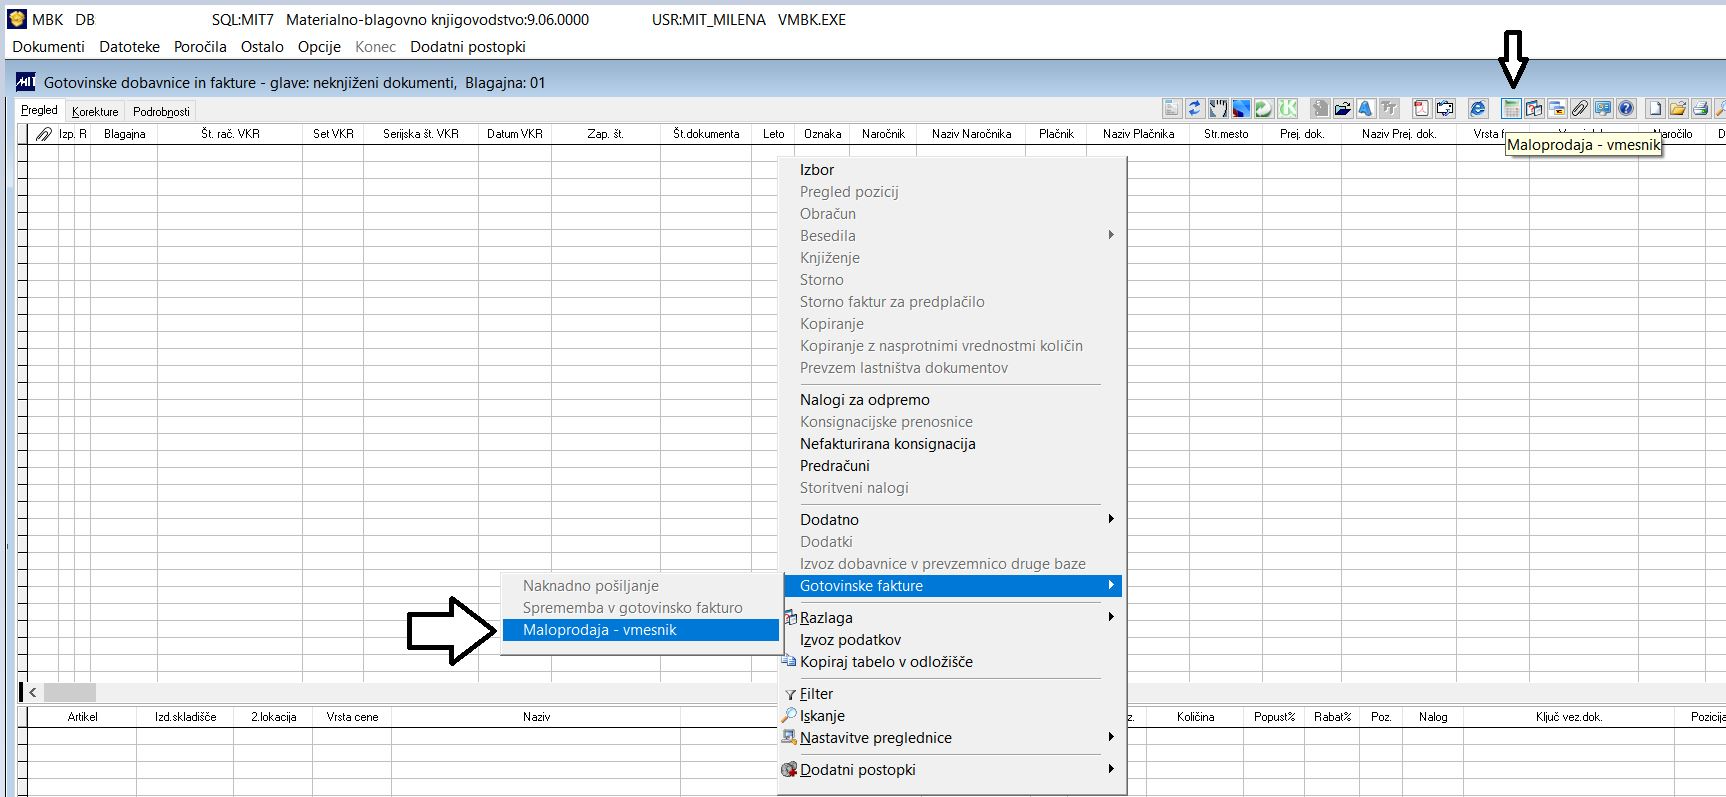Click the green K toolbar icon
Screen dimensions: 1726x797
click(x=1287, y=109)
